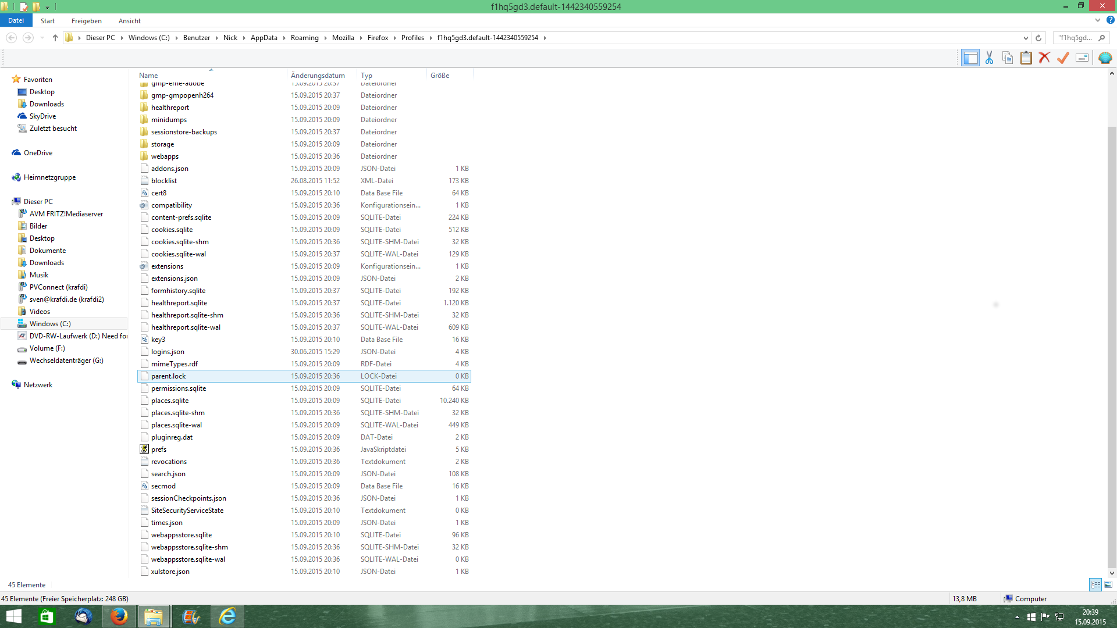Screen dimensions: 1117x628
Task: Select the xulstore.json file
Action: coord(170,572)
